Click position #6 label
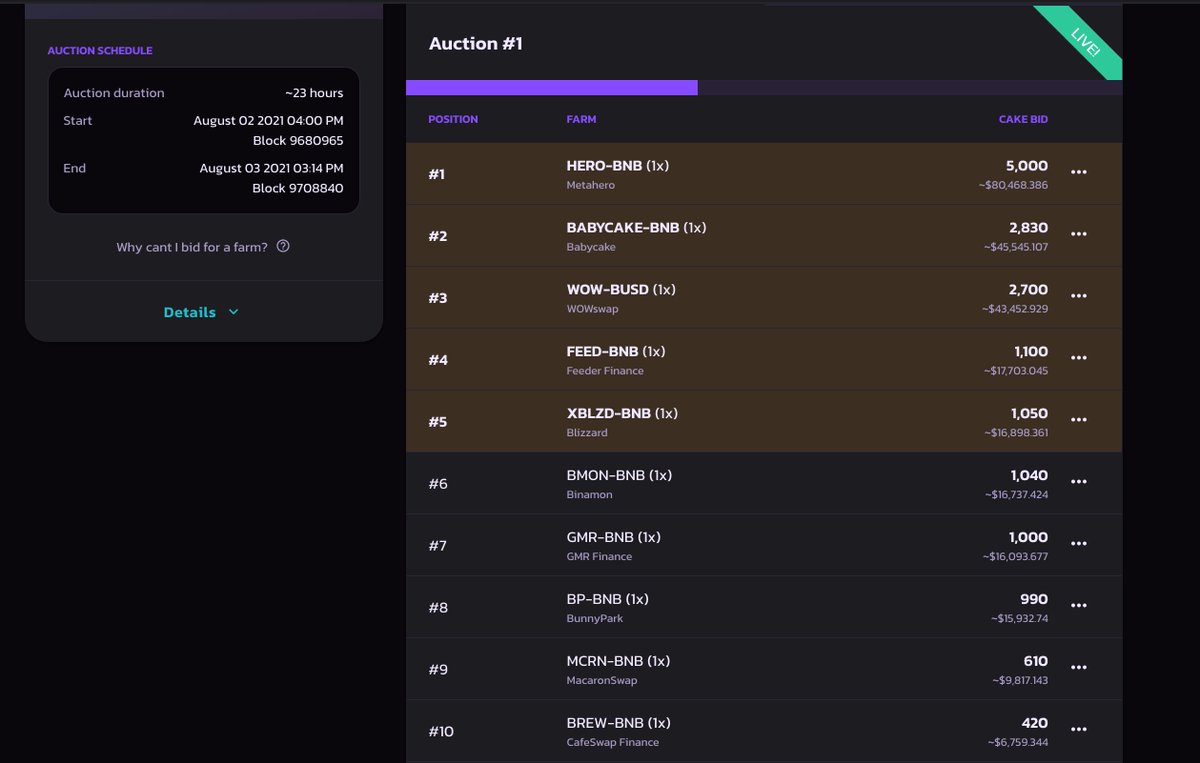 [438, 484]
